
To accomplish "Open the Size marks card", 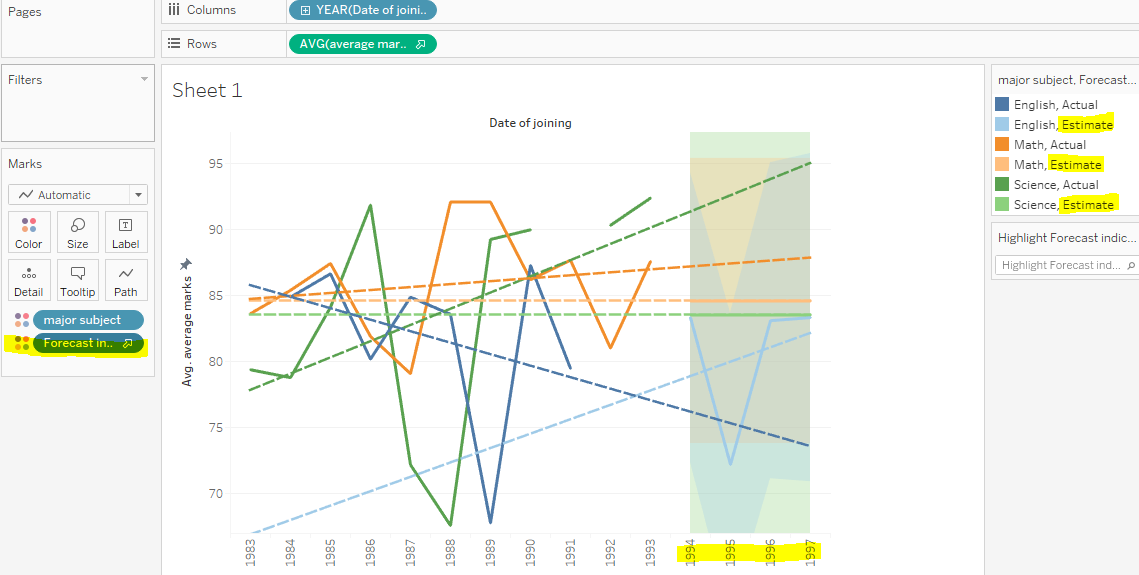I will pyautogui.click(x=77, y=232).
